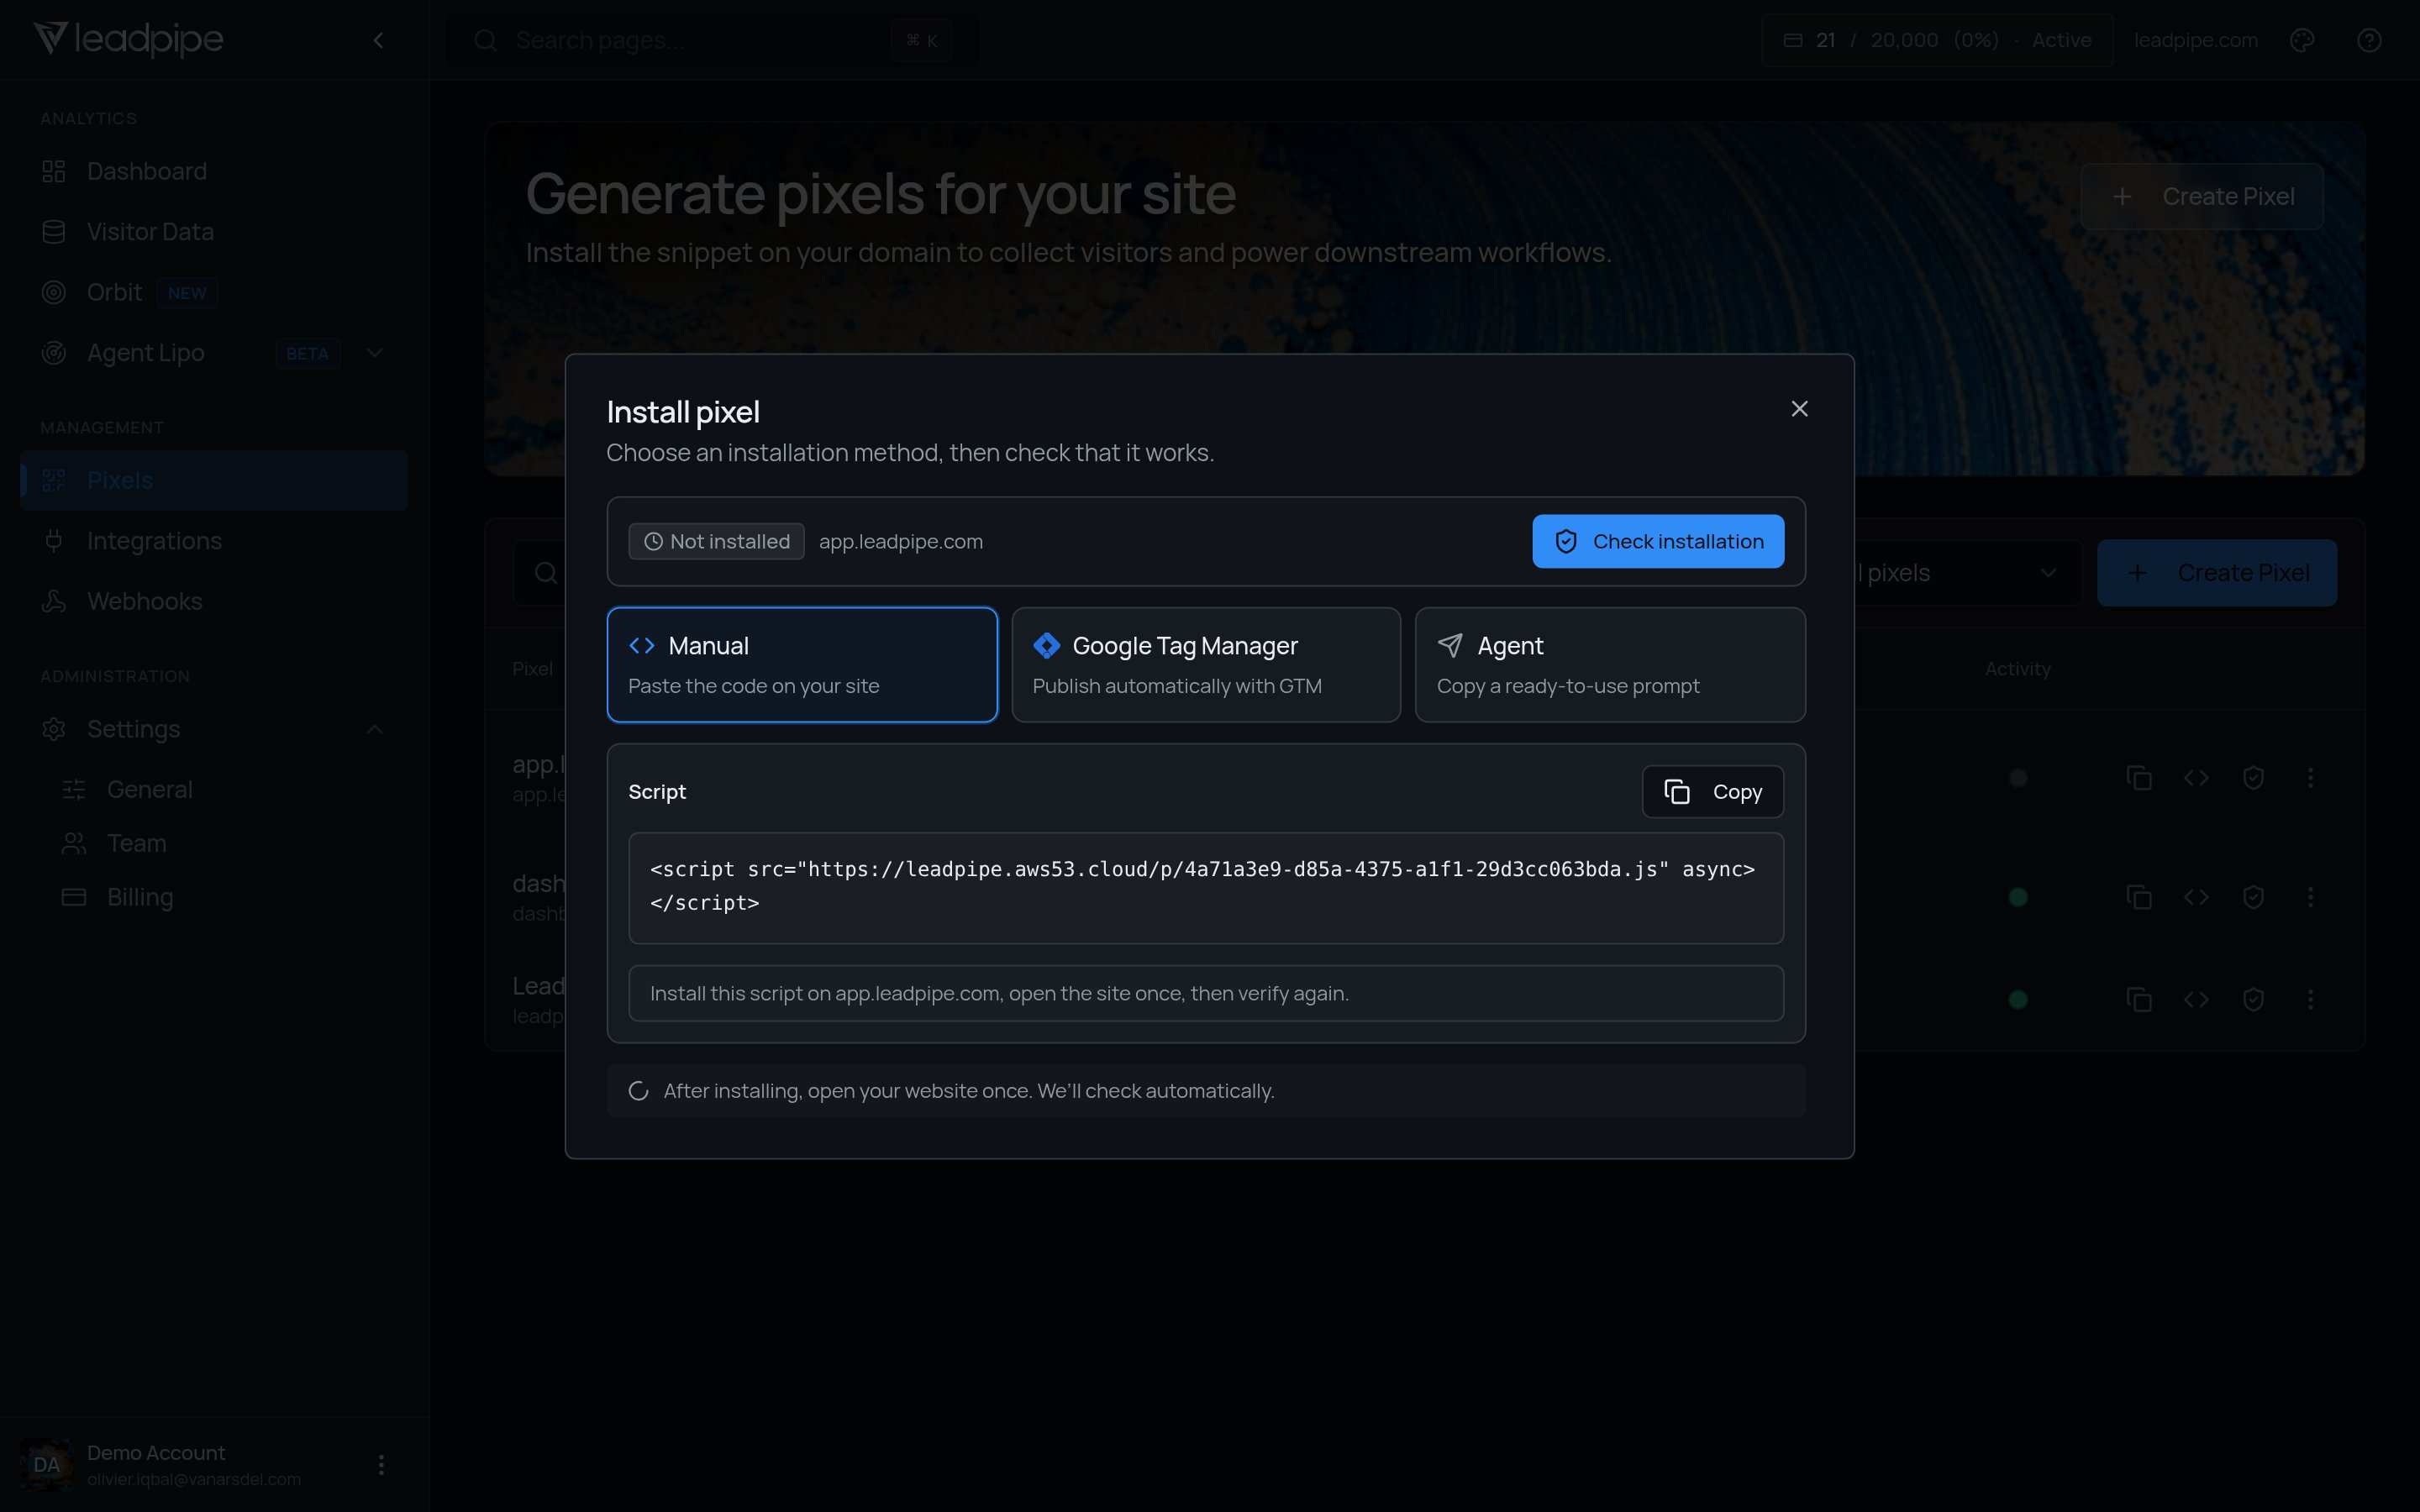Select Google Tag Manager installation method

[x=1206, y=665]
